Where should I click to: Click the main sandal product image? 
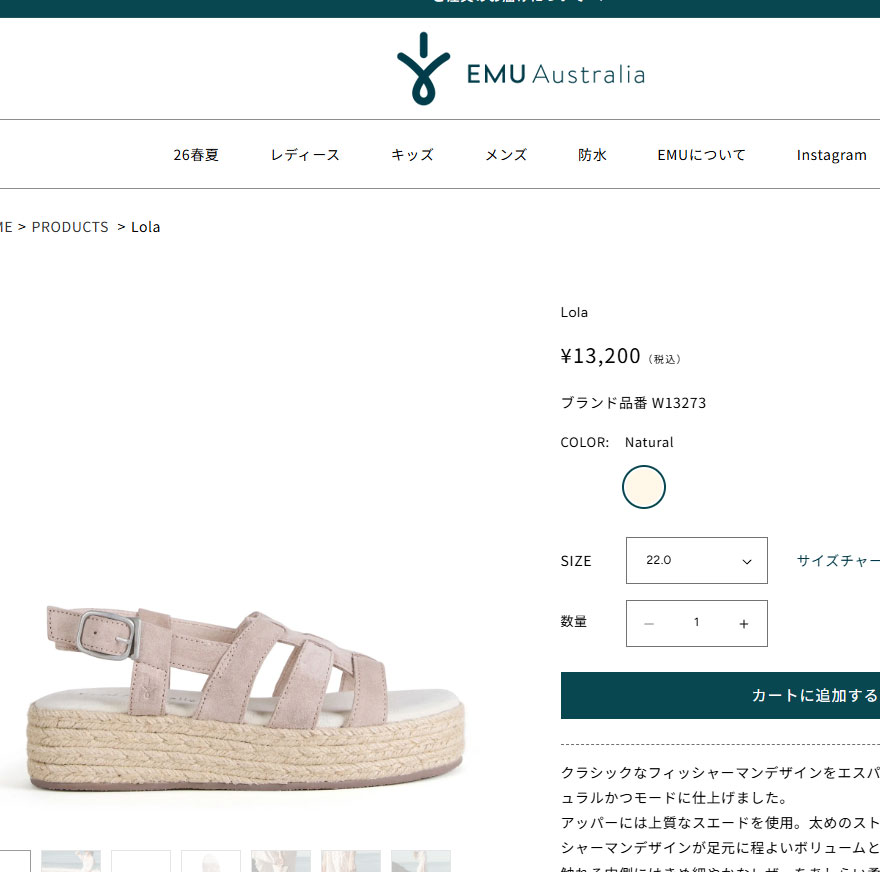click(245, 697)
